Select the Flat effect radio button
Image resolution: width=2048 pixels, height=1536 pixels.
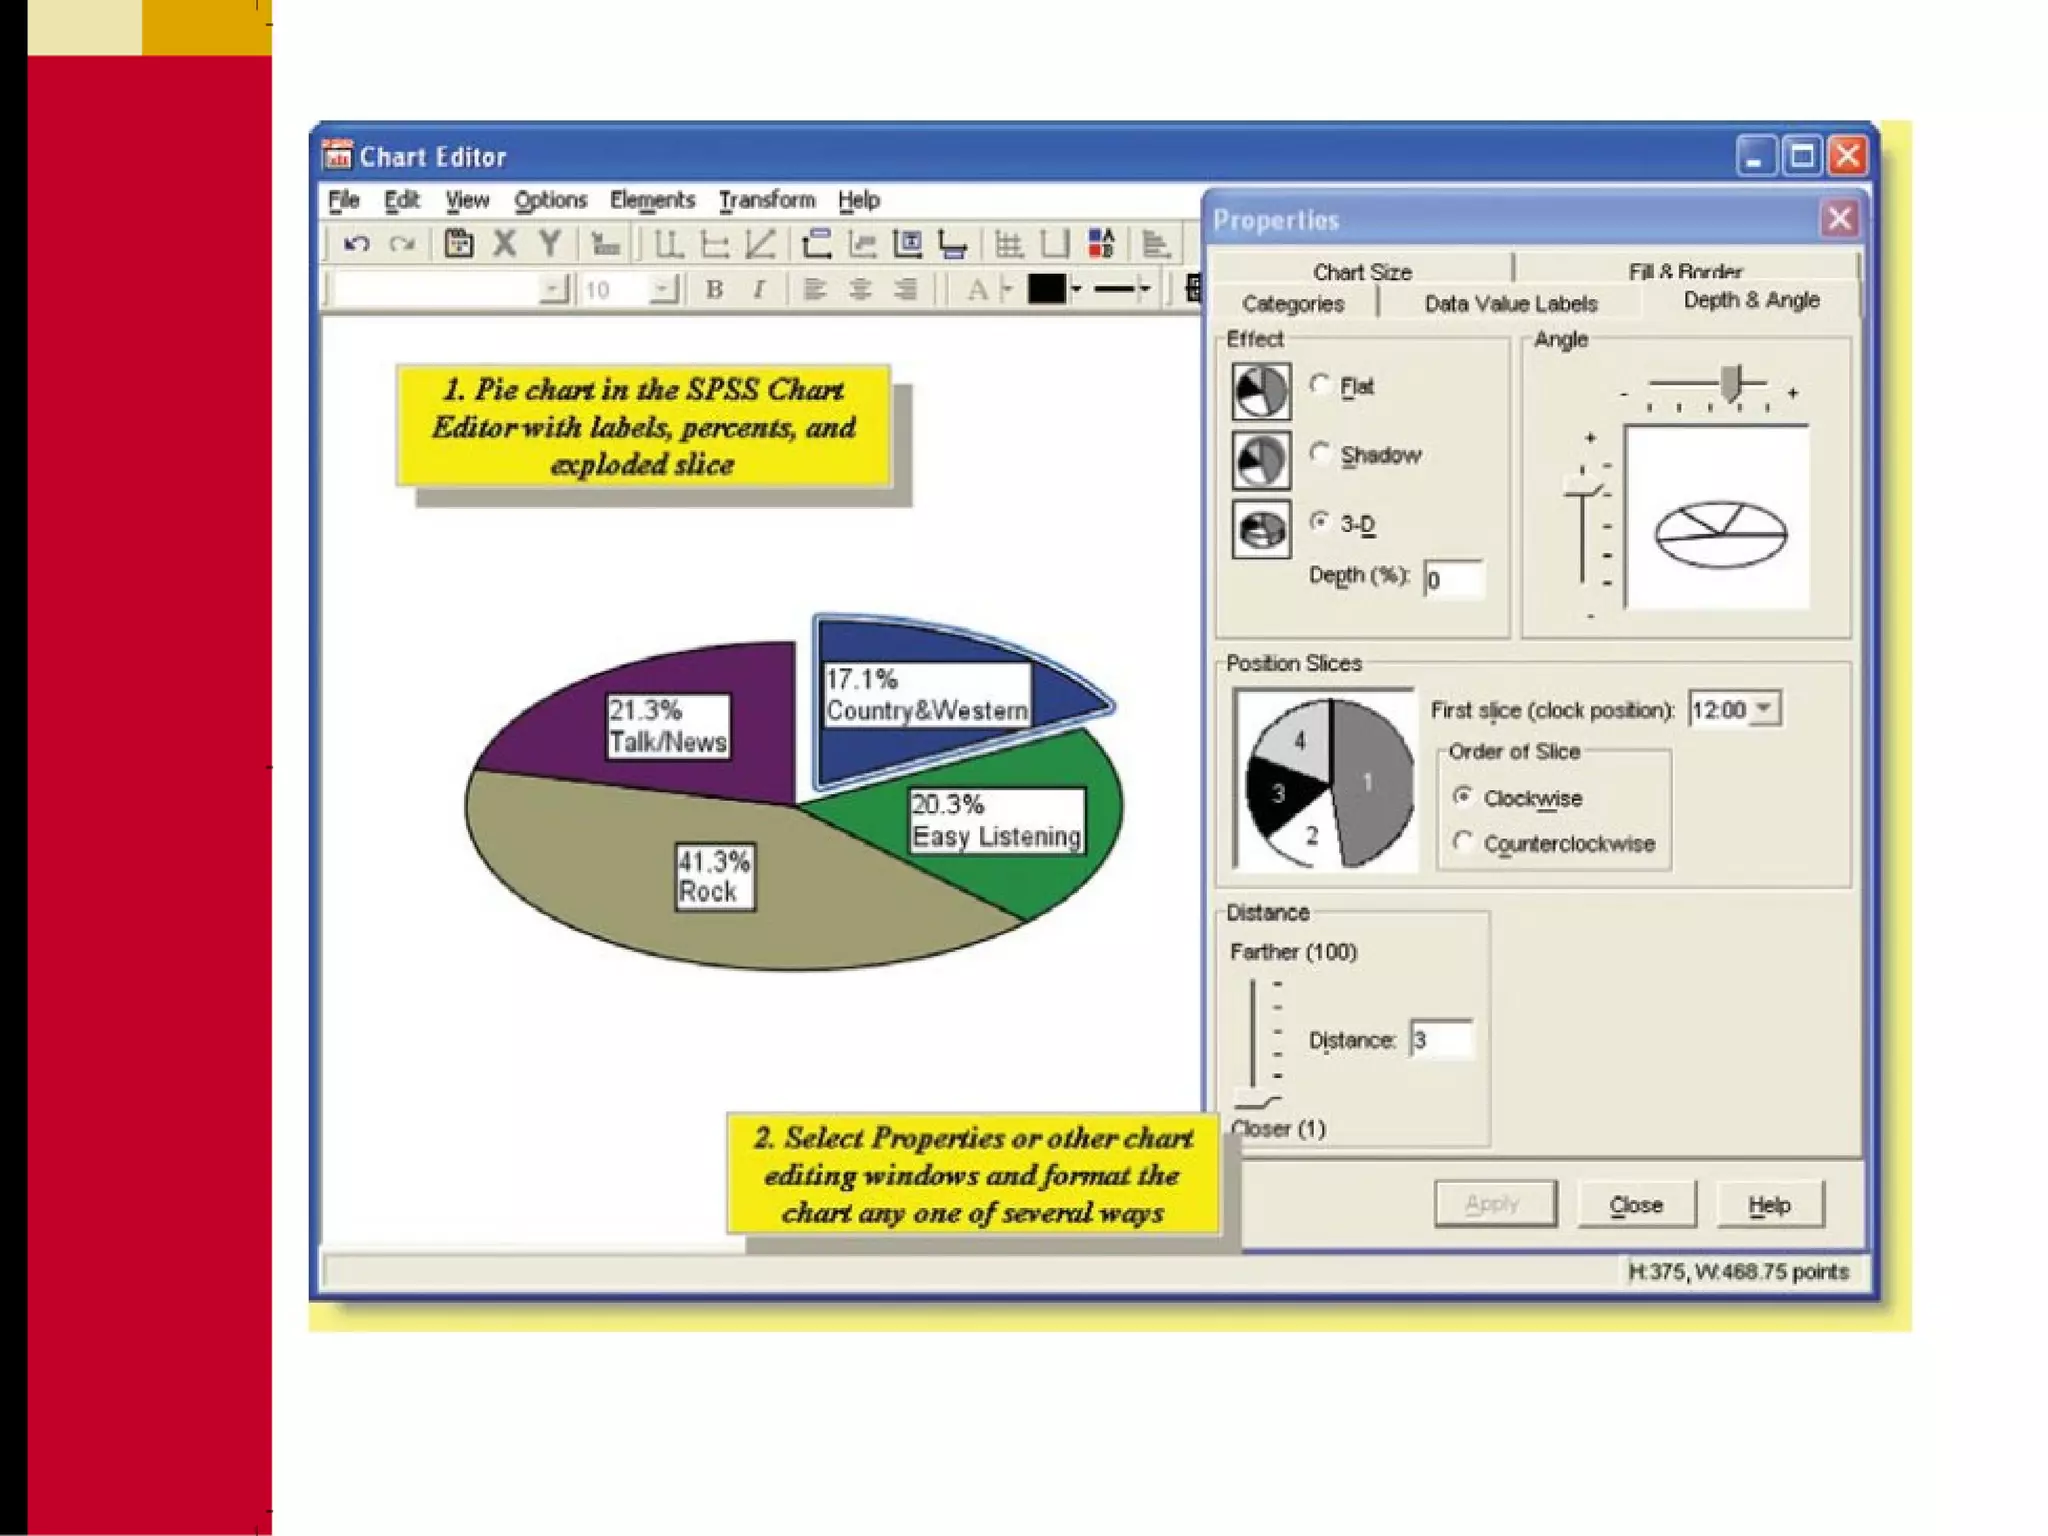tap(1320, 385)
